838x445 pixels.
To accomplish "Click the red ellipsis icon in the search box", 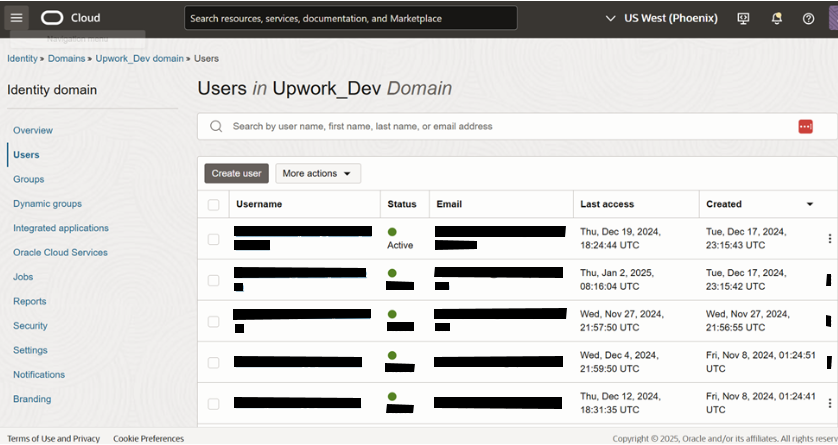I will (x=805, y=127).
